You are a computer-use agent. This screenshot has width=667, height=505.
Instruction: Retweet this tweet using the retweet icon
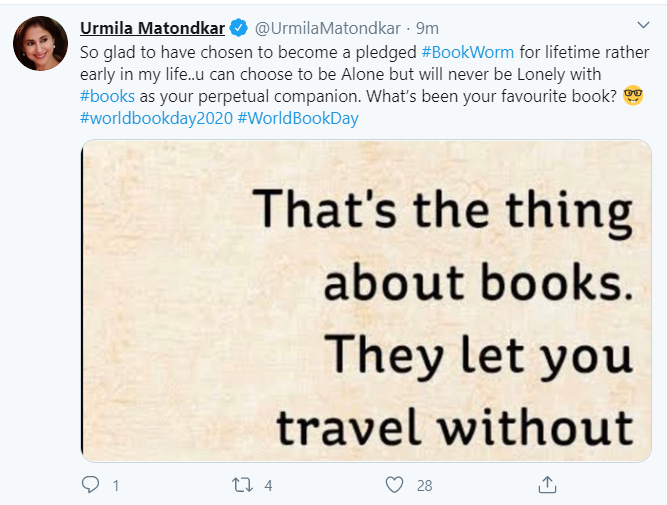click(x=242, y=485)
